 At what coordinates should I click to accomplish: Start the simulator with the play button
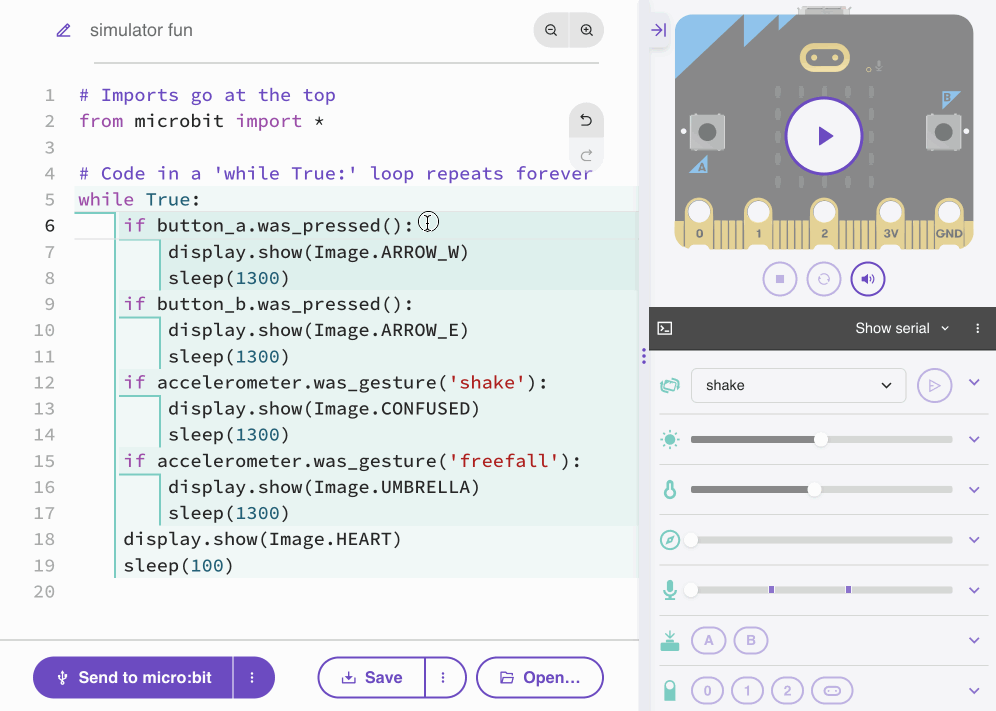(824, 136)
